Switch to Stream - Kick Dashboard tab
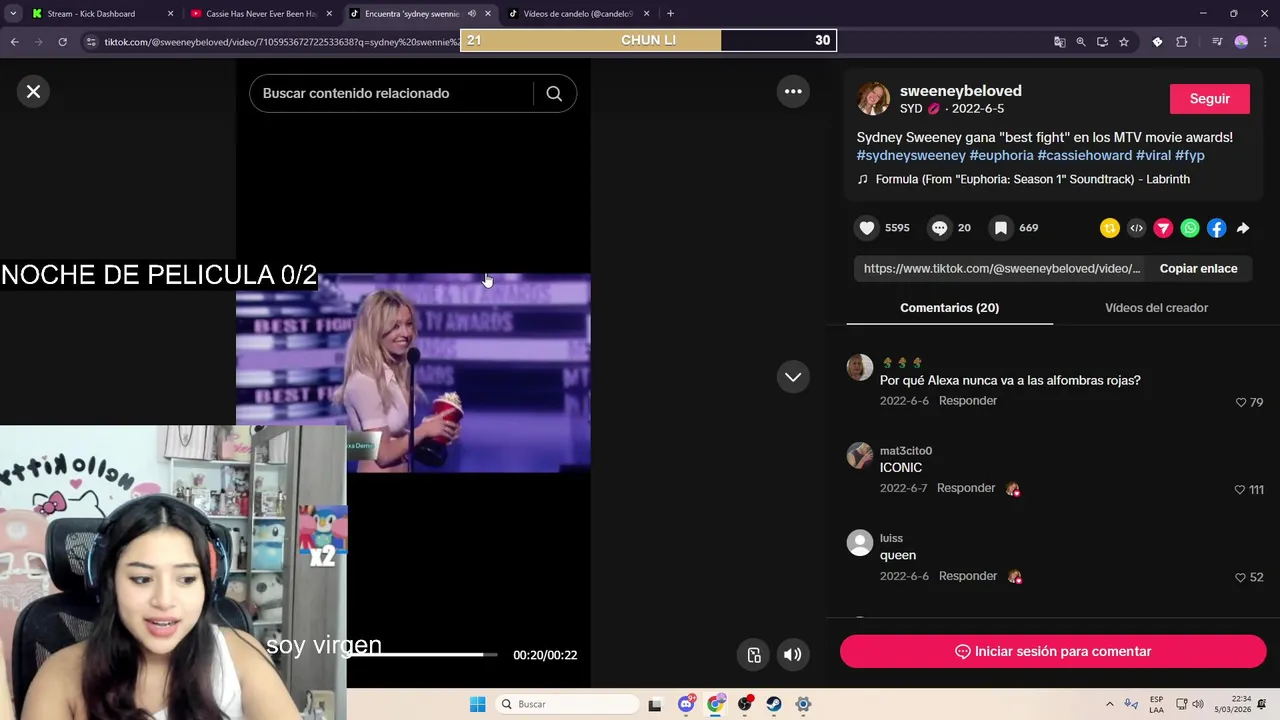This screenshot has width=1280, height=720. click(x=91, y=14)
